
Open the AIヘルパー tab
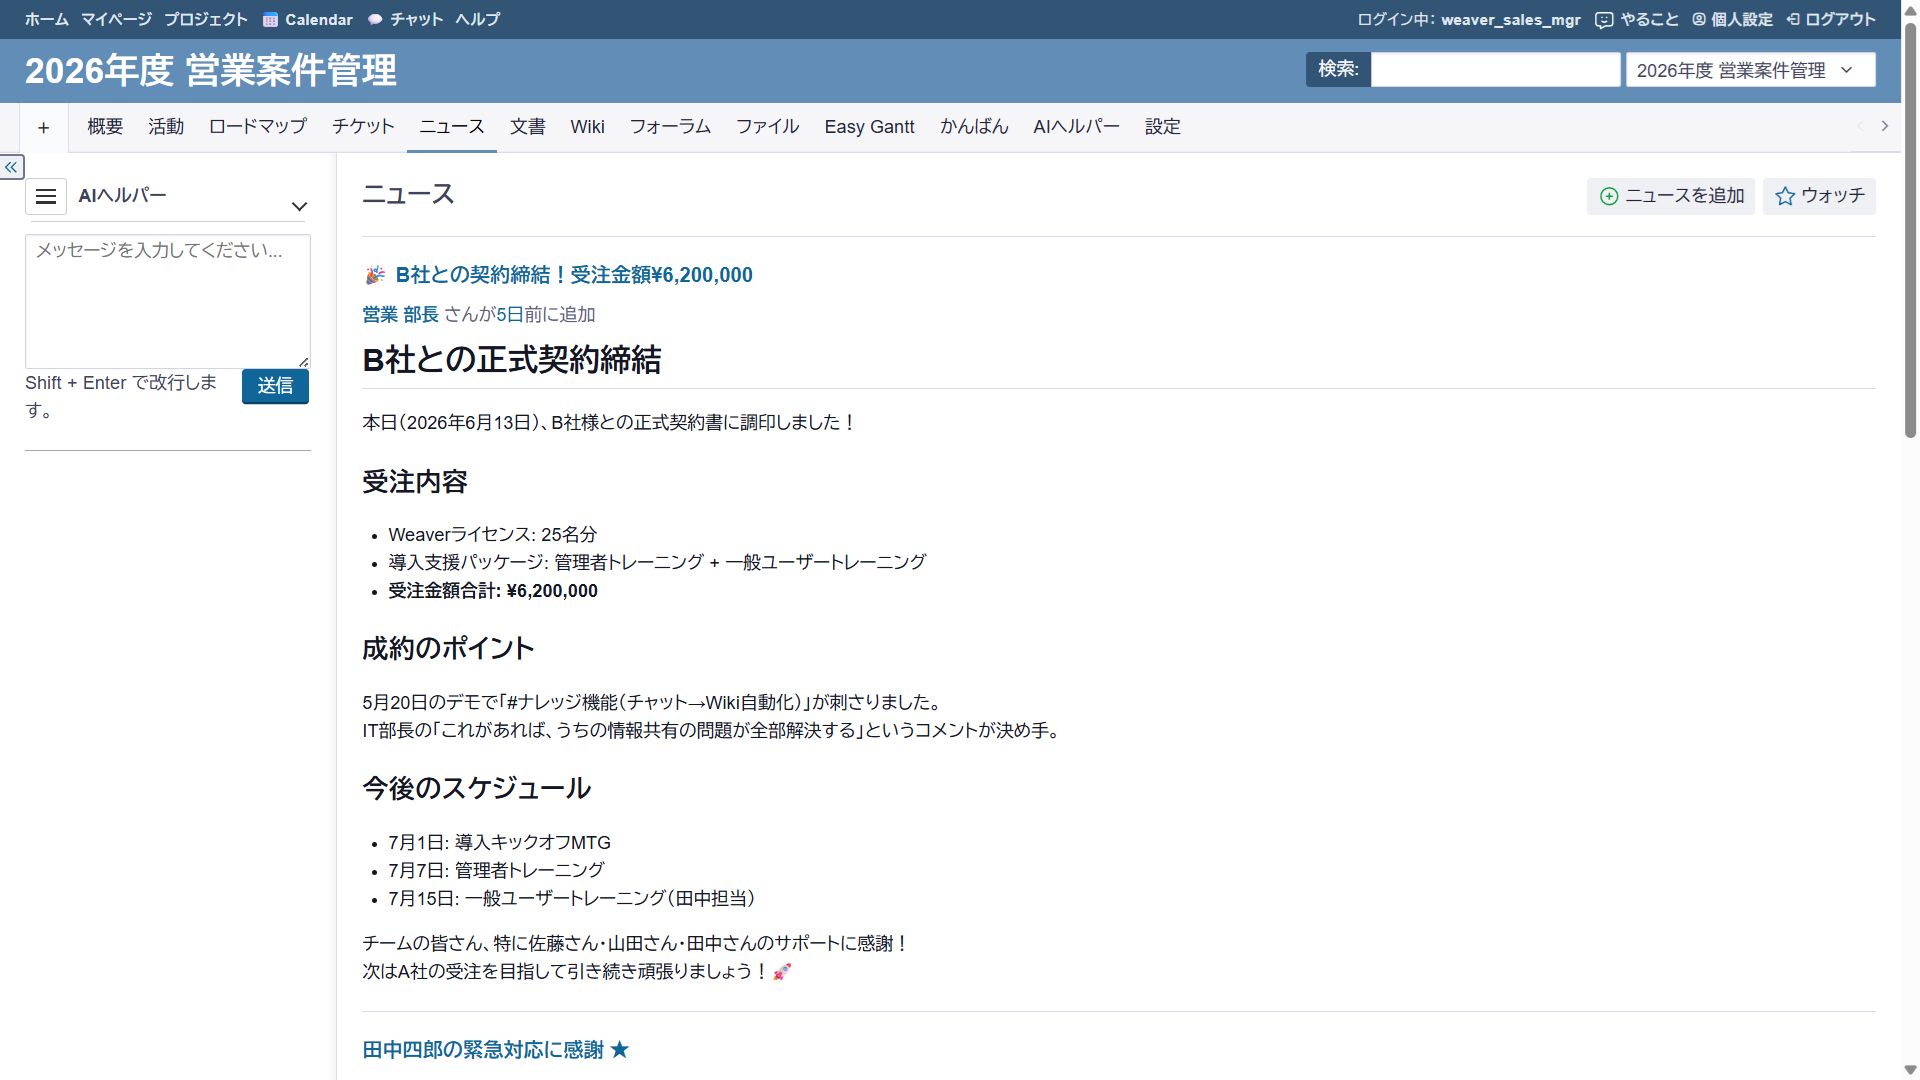[1076, 127]
